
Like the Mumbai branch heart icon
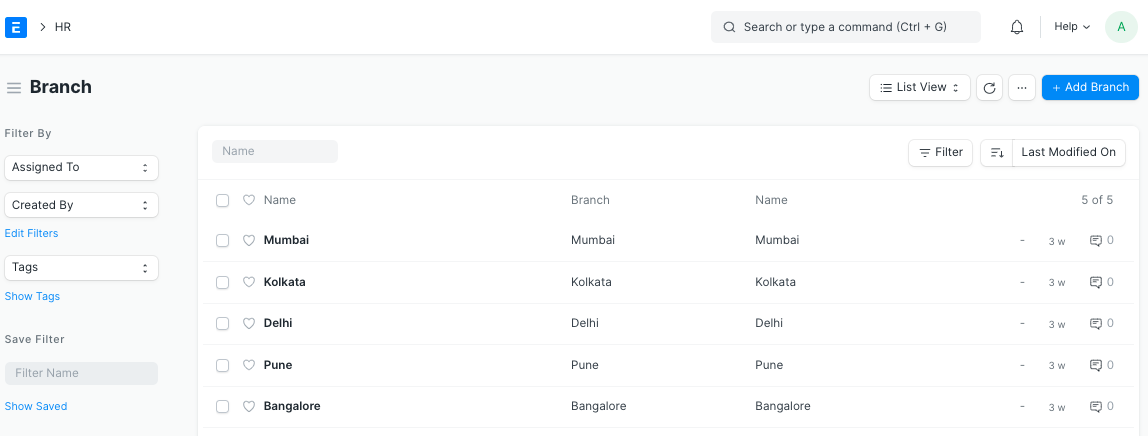pos(250,240)
